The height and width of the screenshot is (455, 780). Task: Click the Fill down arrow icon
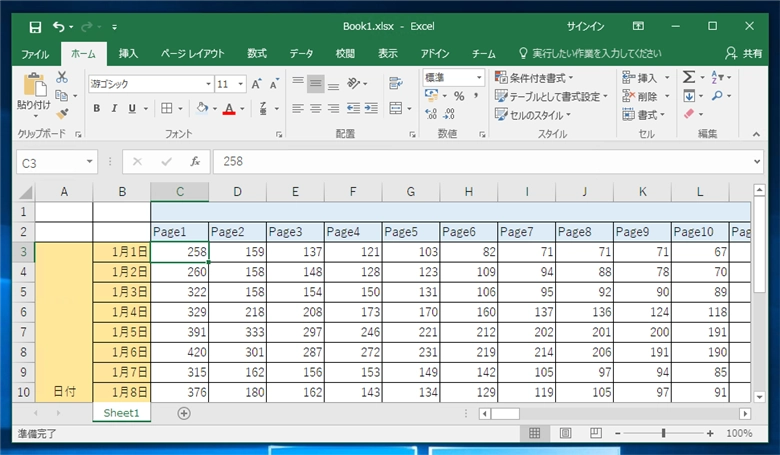tap(689, 95)
